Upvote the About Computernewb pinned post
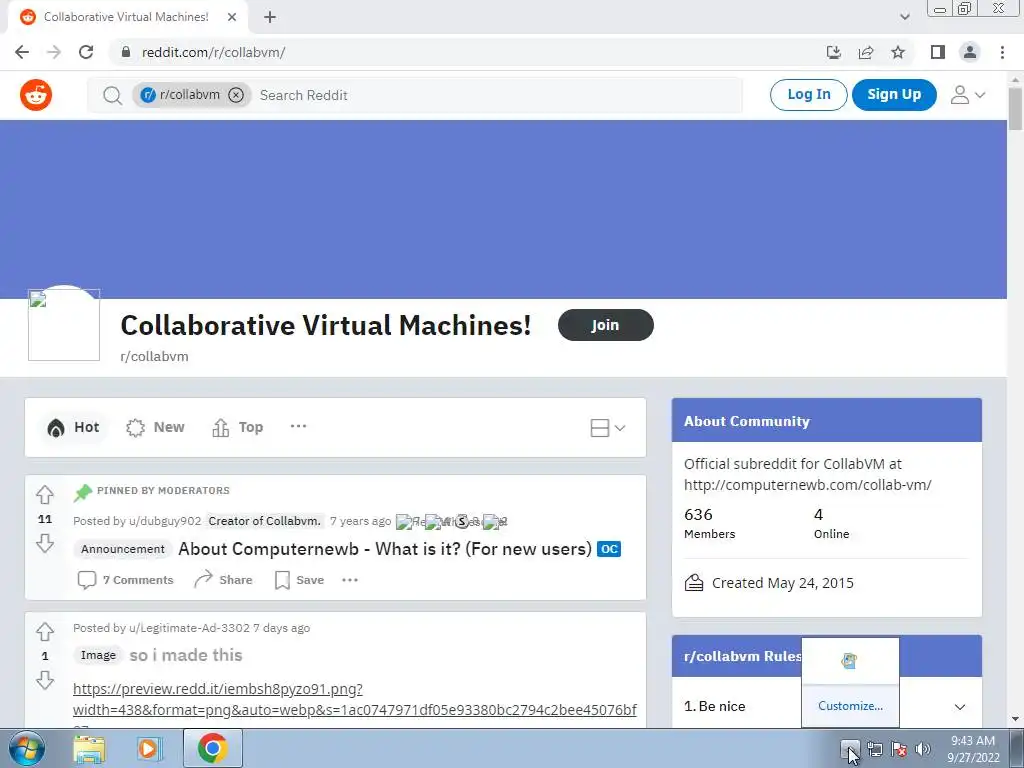Image resolution: width=1024 pixels, height=768 pixels. pos(44,495)
